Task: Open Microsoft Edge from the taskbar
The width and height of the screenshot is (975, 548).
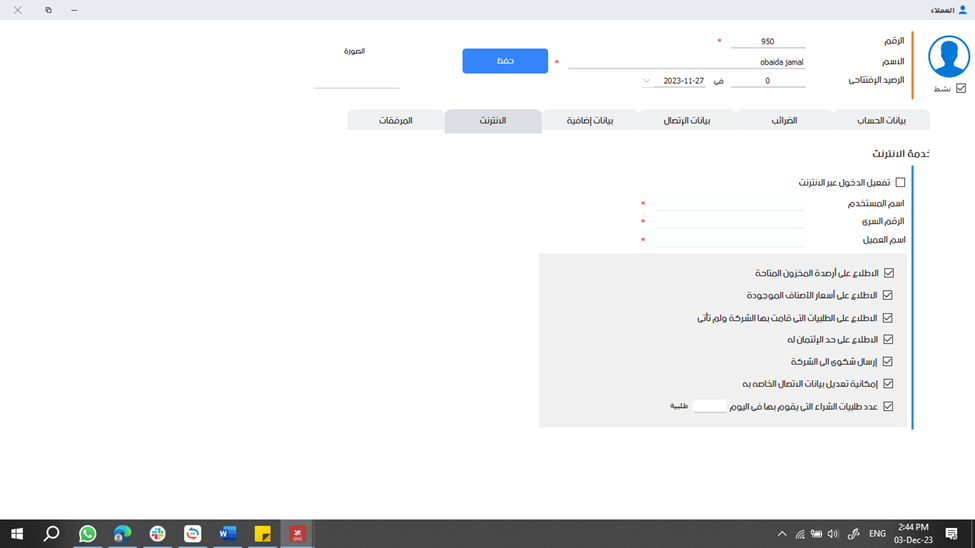Action: coord(122,534)
